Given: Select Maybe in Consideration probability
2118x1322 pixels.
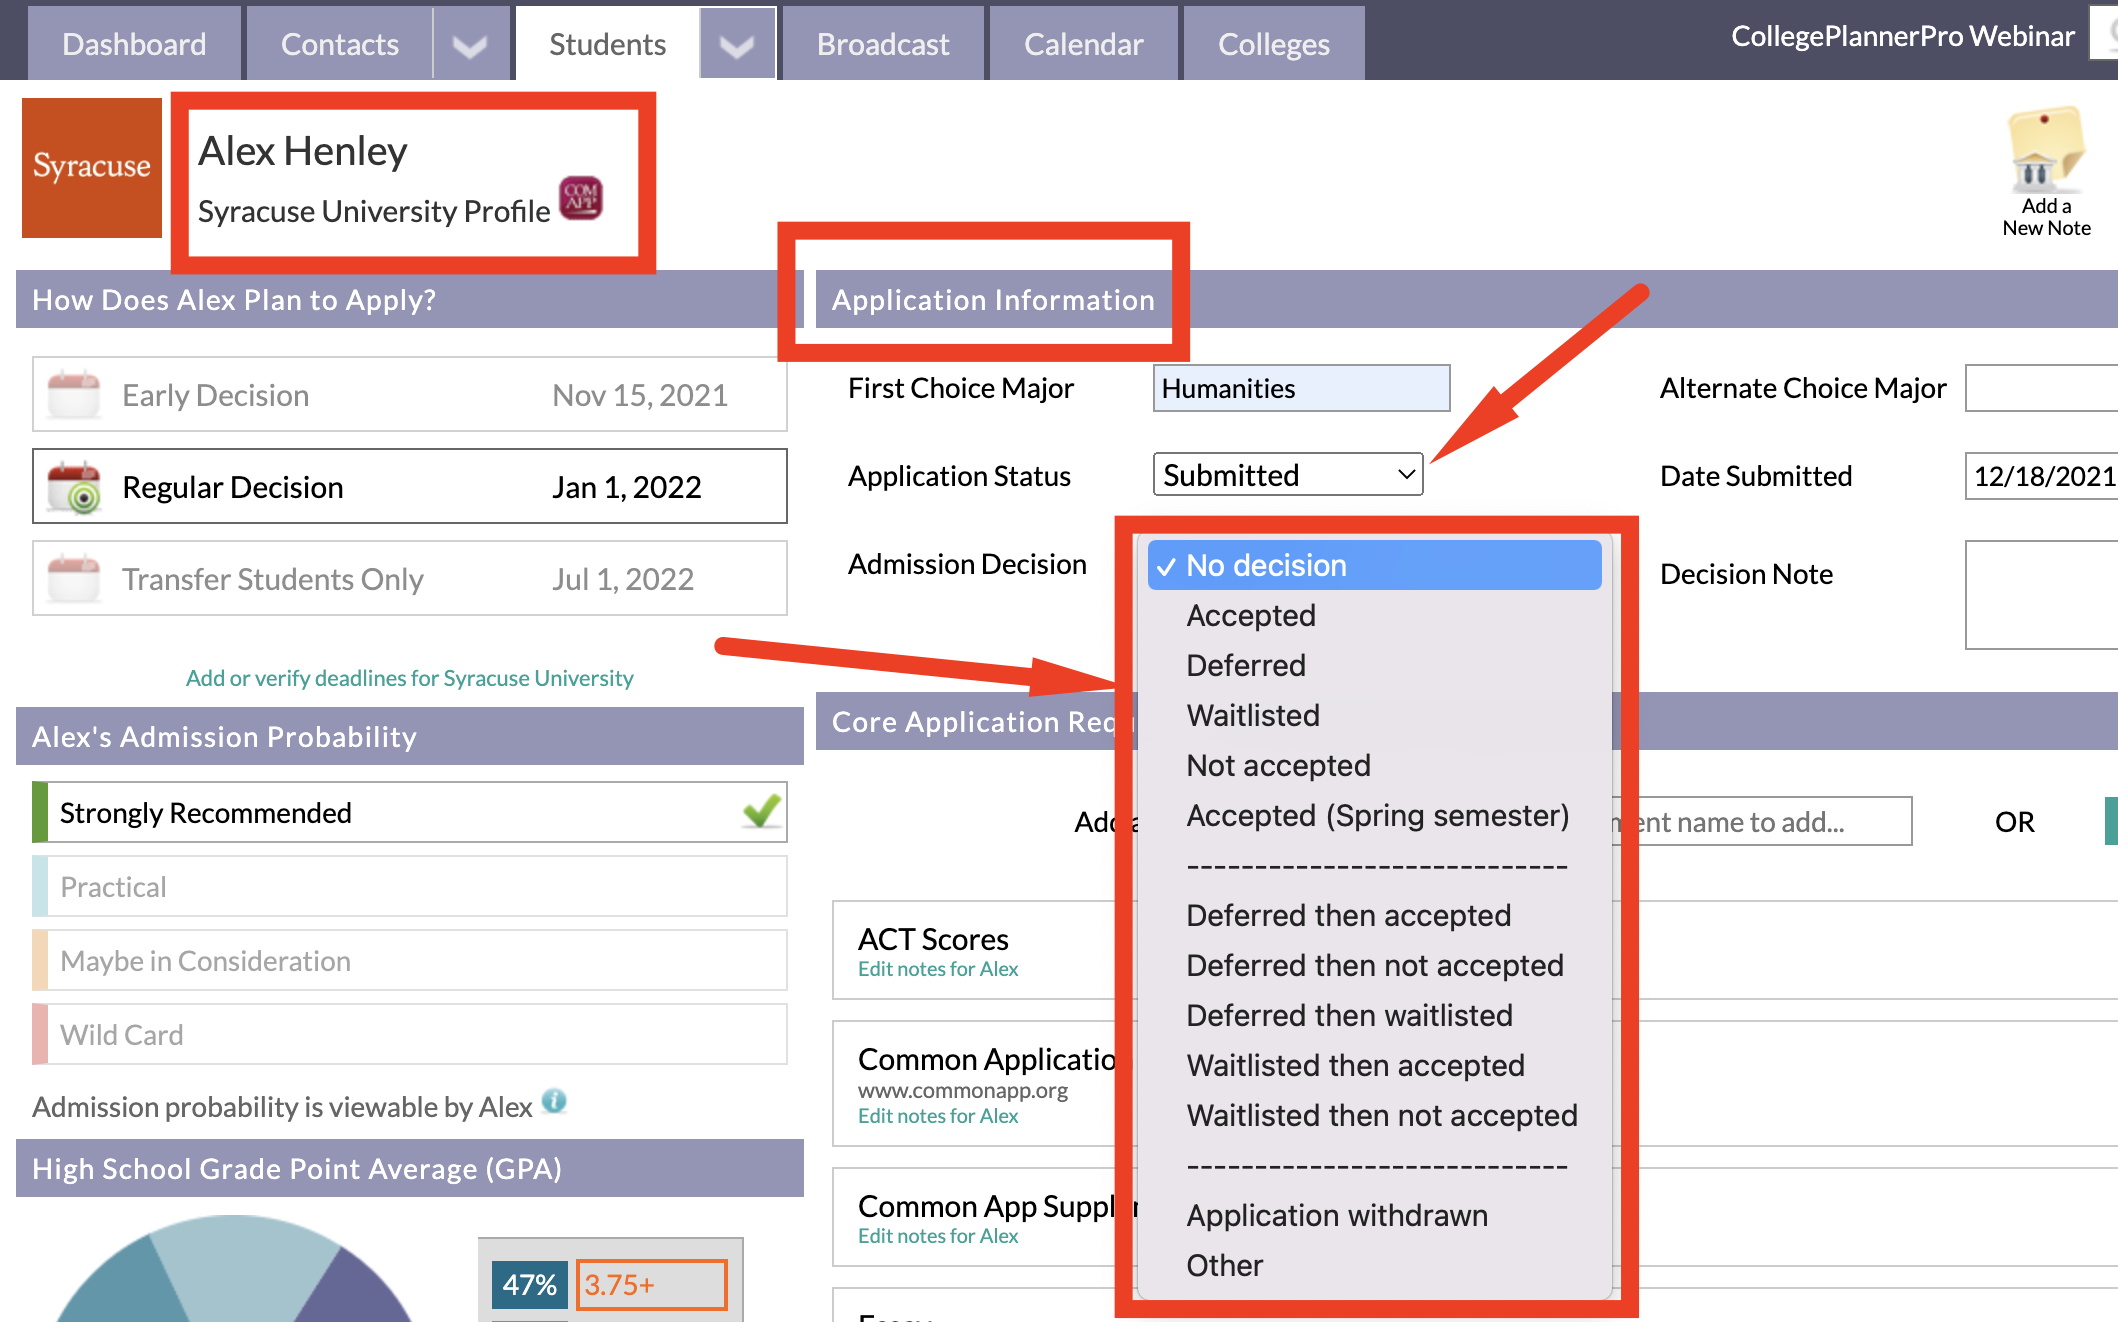Looking at the screenshot, I should [x=410, y=960].
